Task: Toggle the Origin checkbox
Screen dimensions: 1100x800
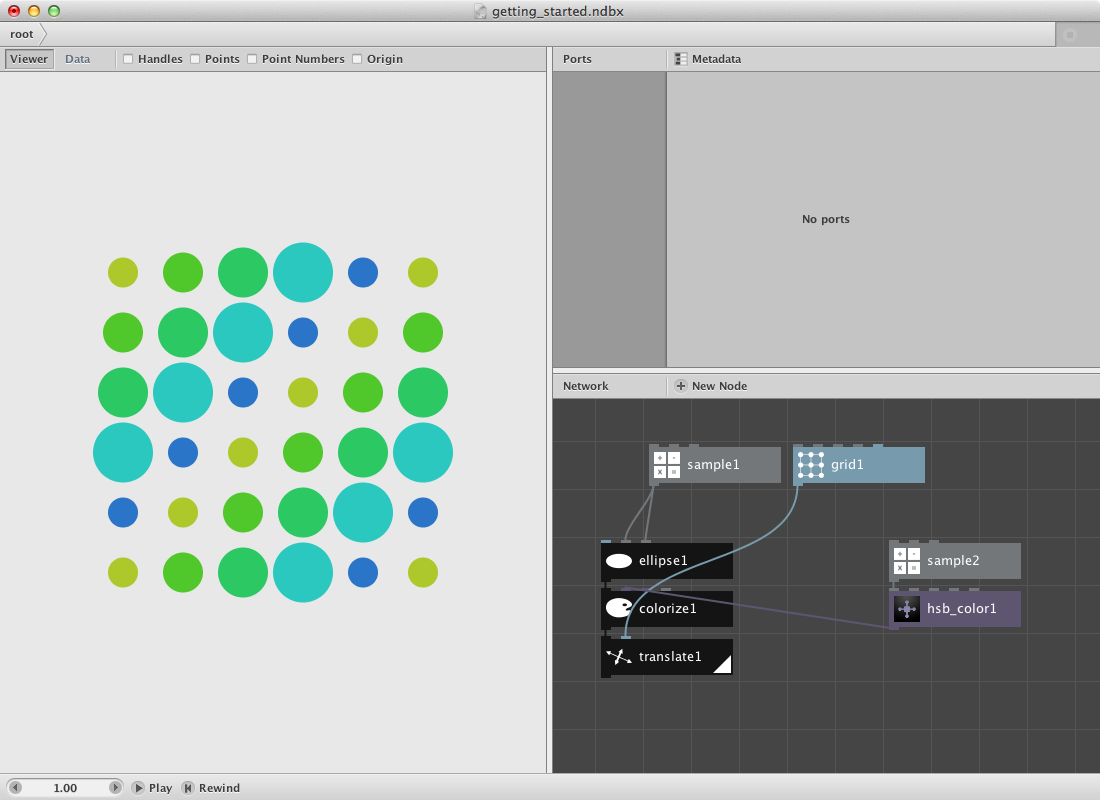Action: 356,59
